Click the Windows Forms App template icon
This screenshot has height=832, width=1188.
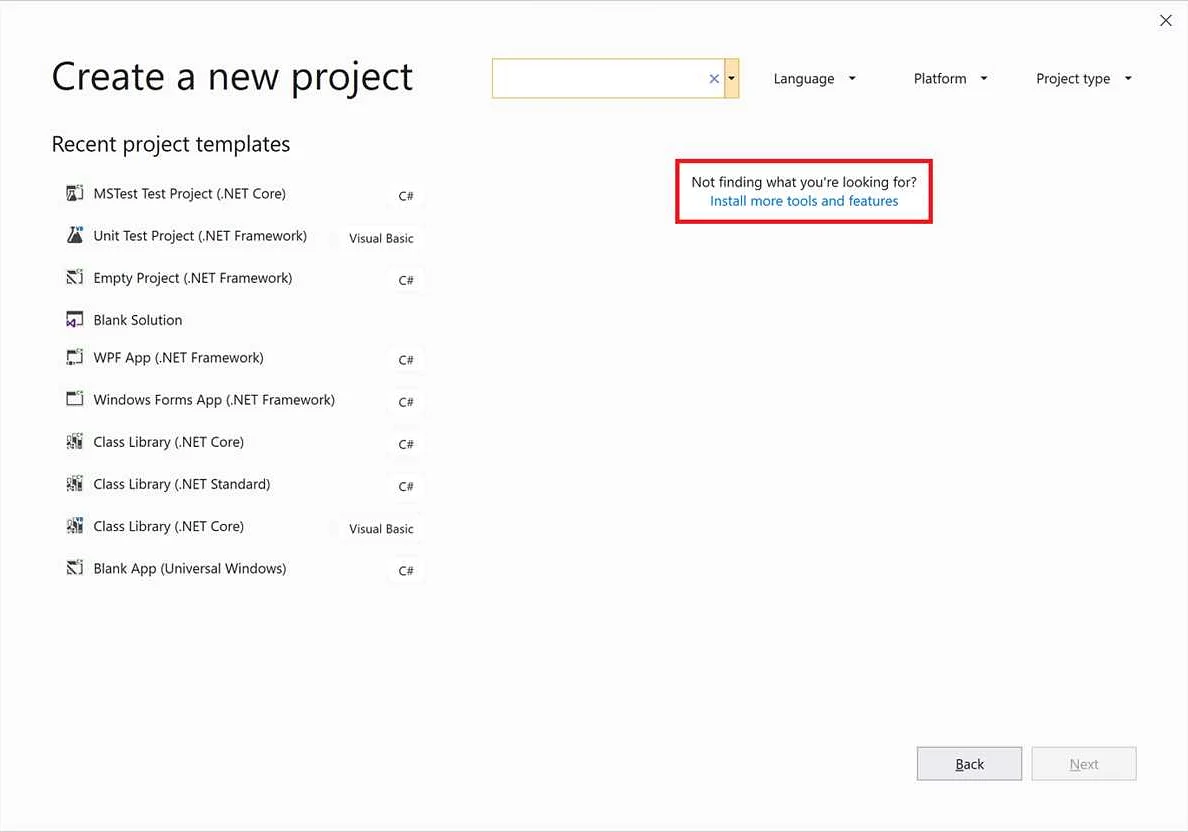pyautogui.click(x=75, y=398)
